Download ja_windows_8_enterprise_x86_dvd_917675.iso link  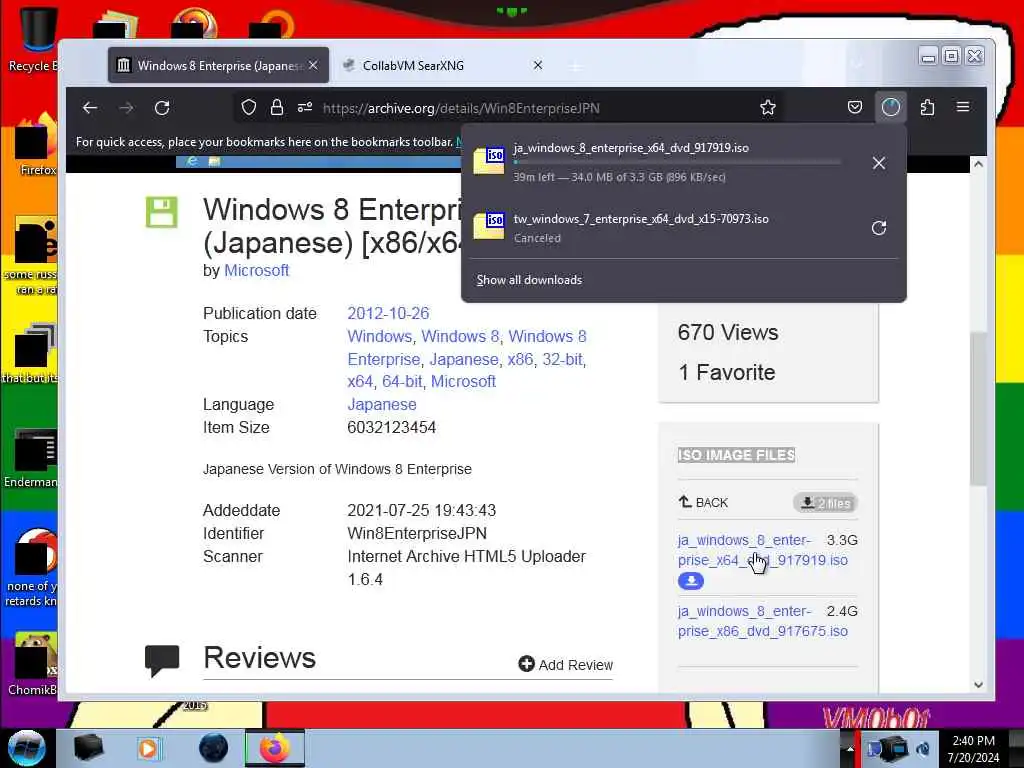pyautogui.click(x=763, y=621)
